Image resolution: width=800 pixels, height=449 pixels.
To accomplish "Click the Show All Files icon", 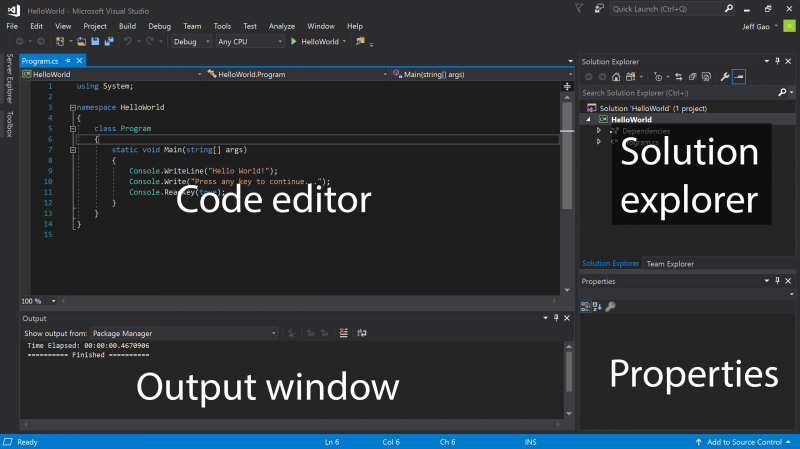I will (x=706, y=77).
